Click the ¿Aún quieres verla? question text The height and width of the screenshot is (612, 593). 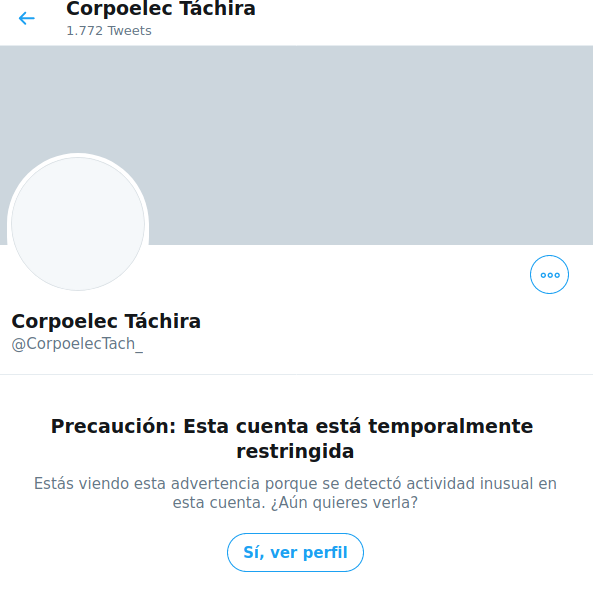click(344, 502)
